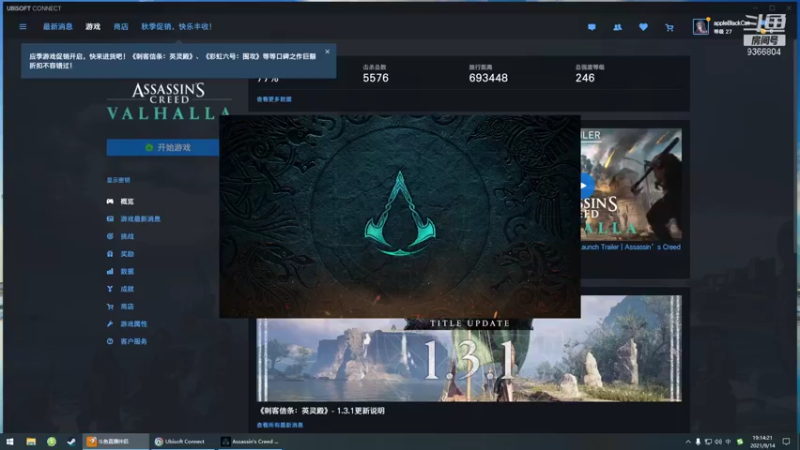Click the cart icon beside sidebar 商店
This screenshot has width=800, height=450.
point(110,307)
